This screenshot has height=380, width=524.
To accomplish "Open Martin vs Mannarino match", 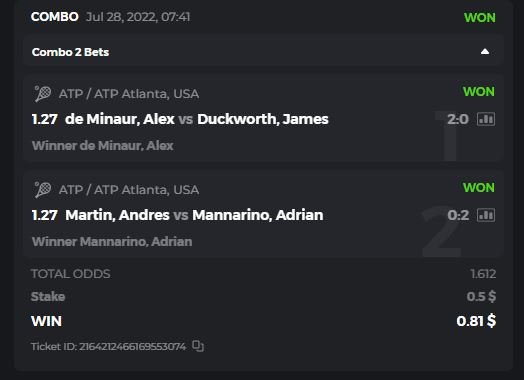I will point(194,215).
